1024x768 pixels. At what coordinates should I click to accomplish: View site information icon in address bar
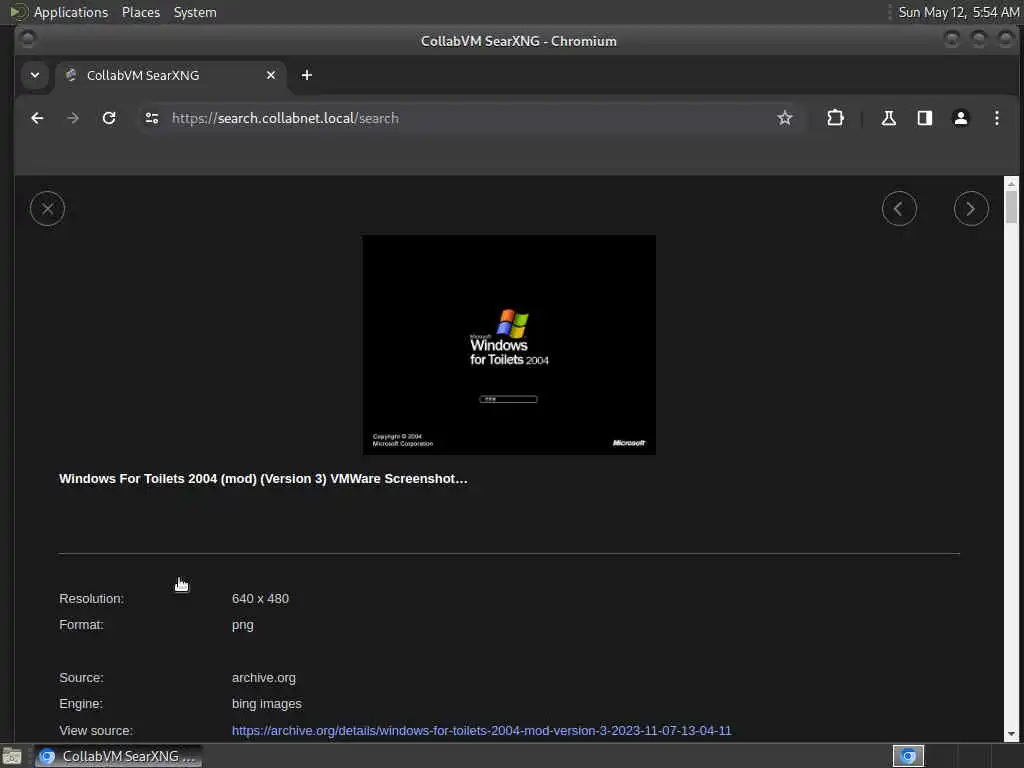pos(152,118)
